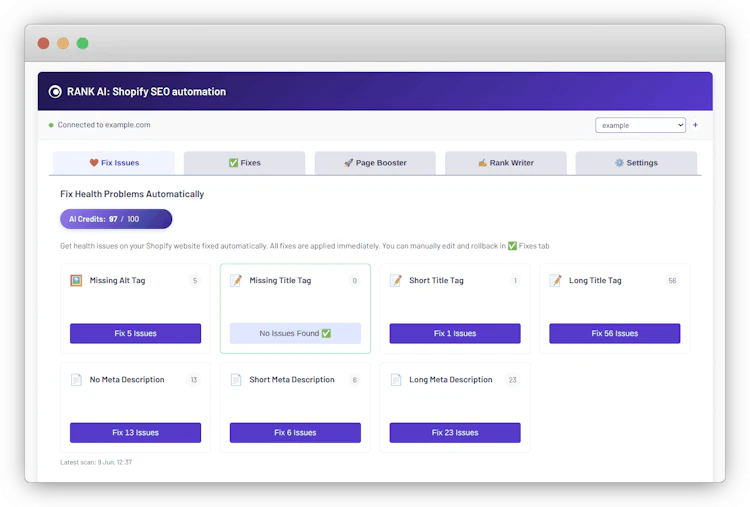Open the Page Booster tab
750x507 pixels.
pyautogui.click(x=375, y=163)
